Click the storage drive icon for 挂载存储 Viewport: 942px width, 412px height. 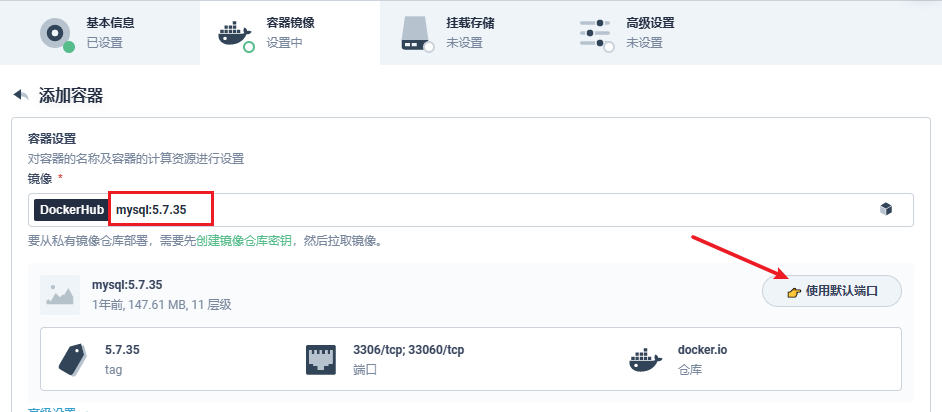[416, 33]
